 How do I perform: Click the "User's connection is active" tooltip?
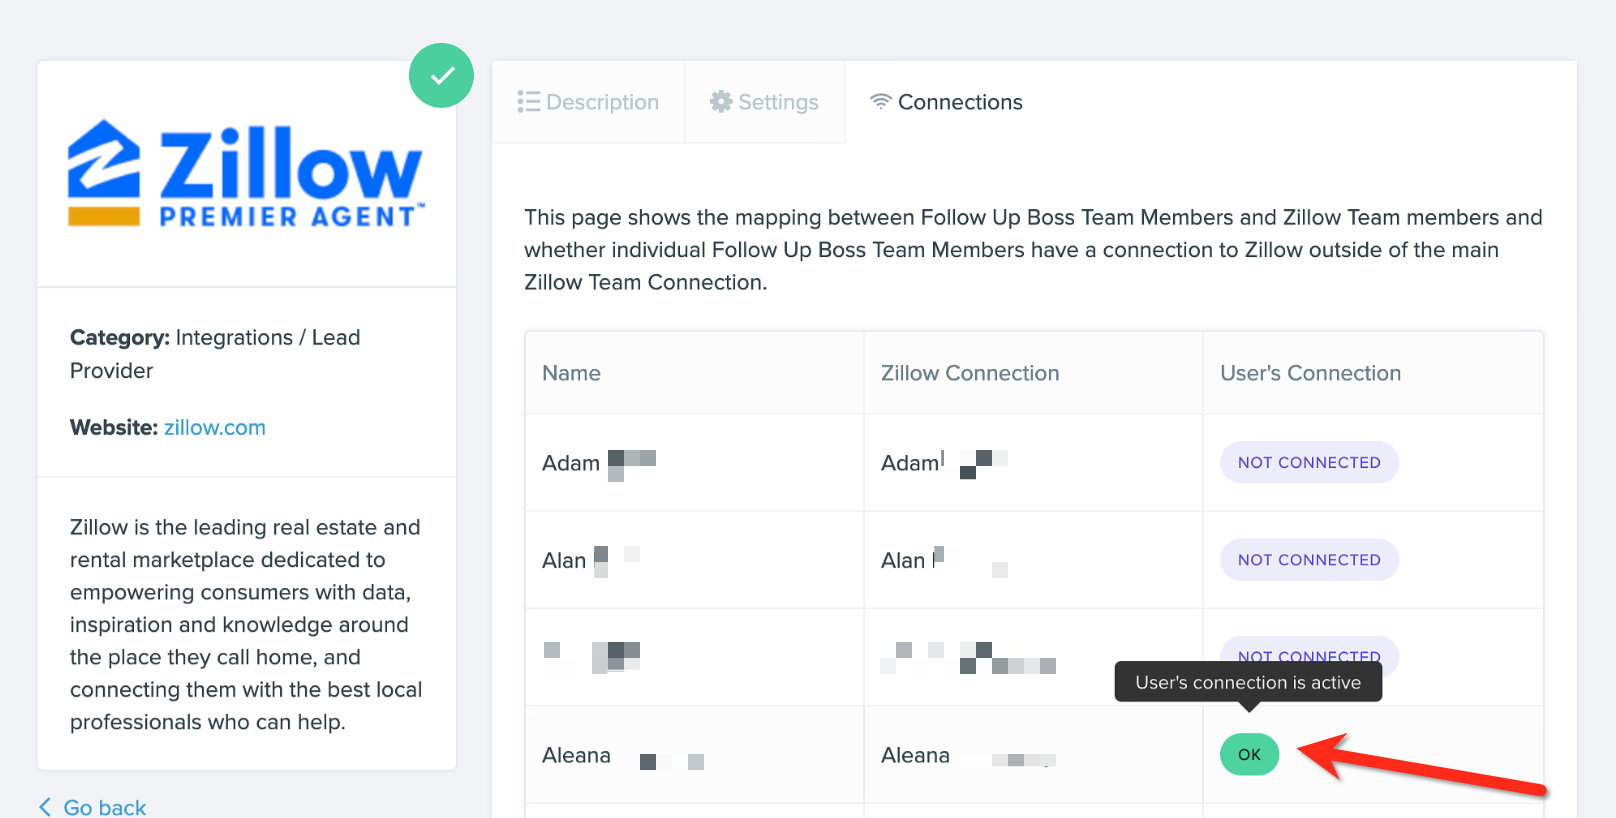click(x=1248, y=682)
